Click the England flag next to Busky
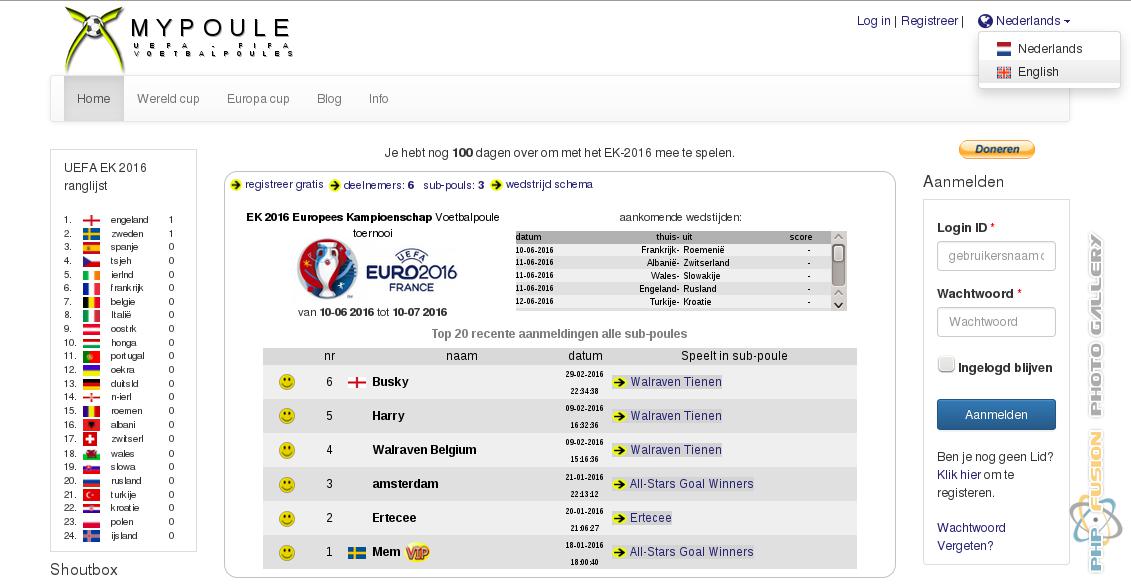 (x=356, y=382)
